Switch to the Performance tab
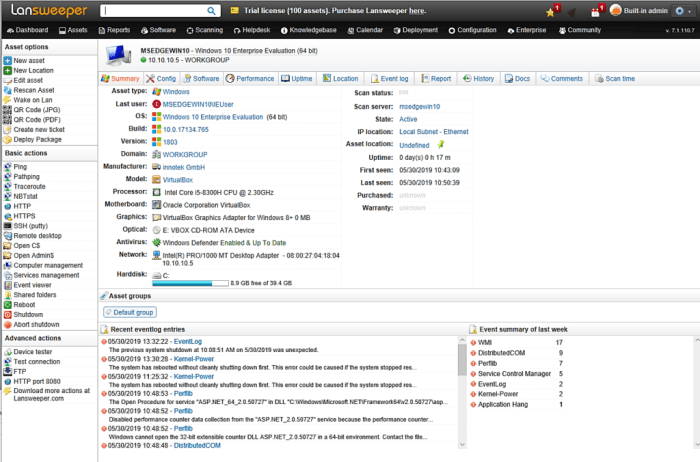This screenshot has height=462, width=700. click(250, 79)
